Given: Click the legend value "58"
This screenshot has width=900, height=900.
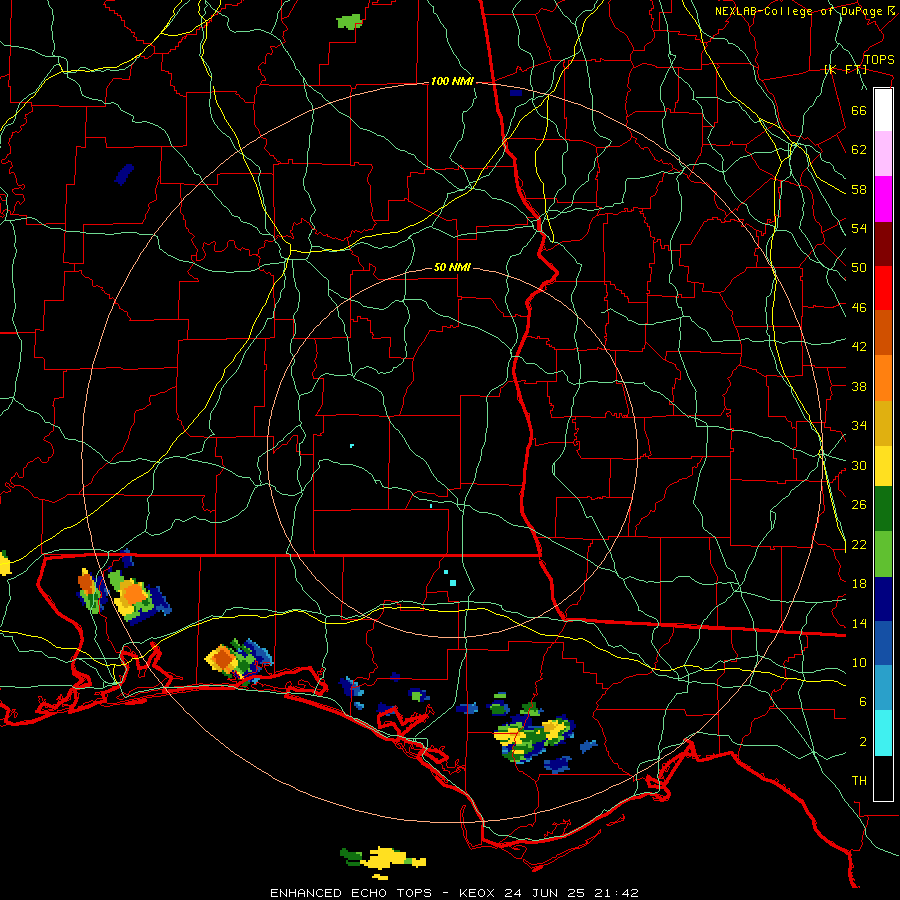Looking at the screenshot, I should [859, 189].
